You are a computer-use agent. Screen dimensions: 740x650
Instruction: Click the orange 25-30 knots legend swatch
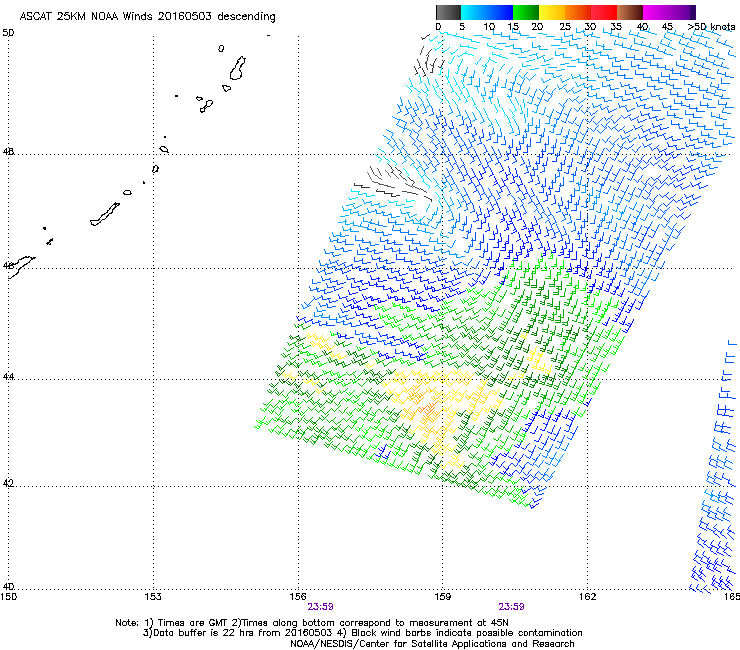(578, 12)
